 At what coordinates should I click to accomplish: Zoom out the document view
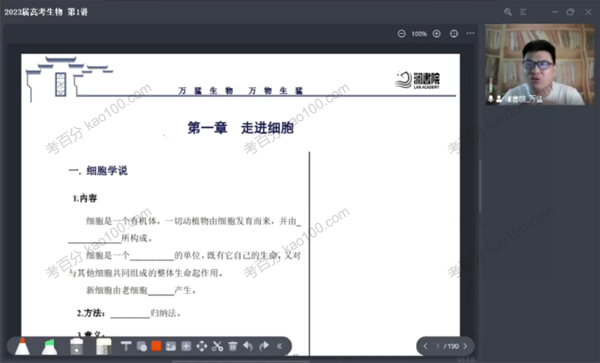pos(401,34)
